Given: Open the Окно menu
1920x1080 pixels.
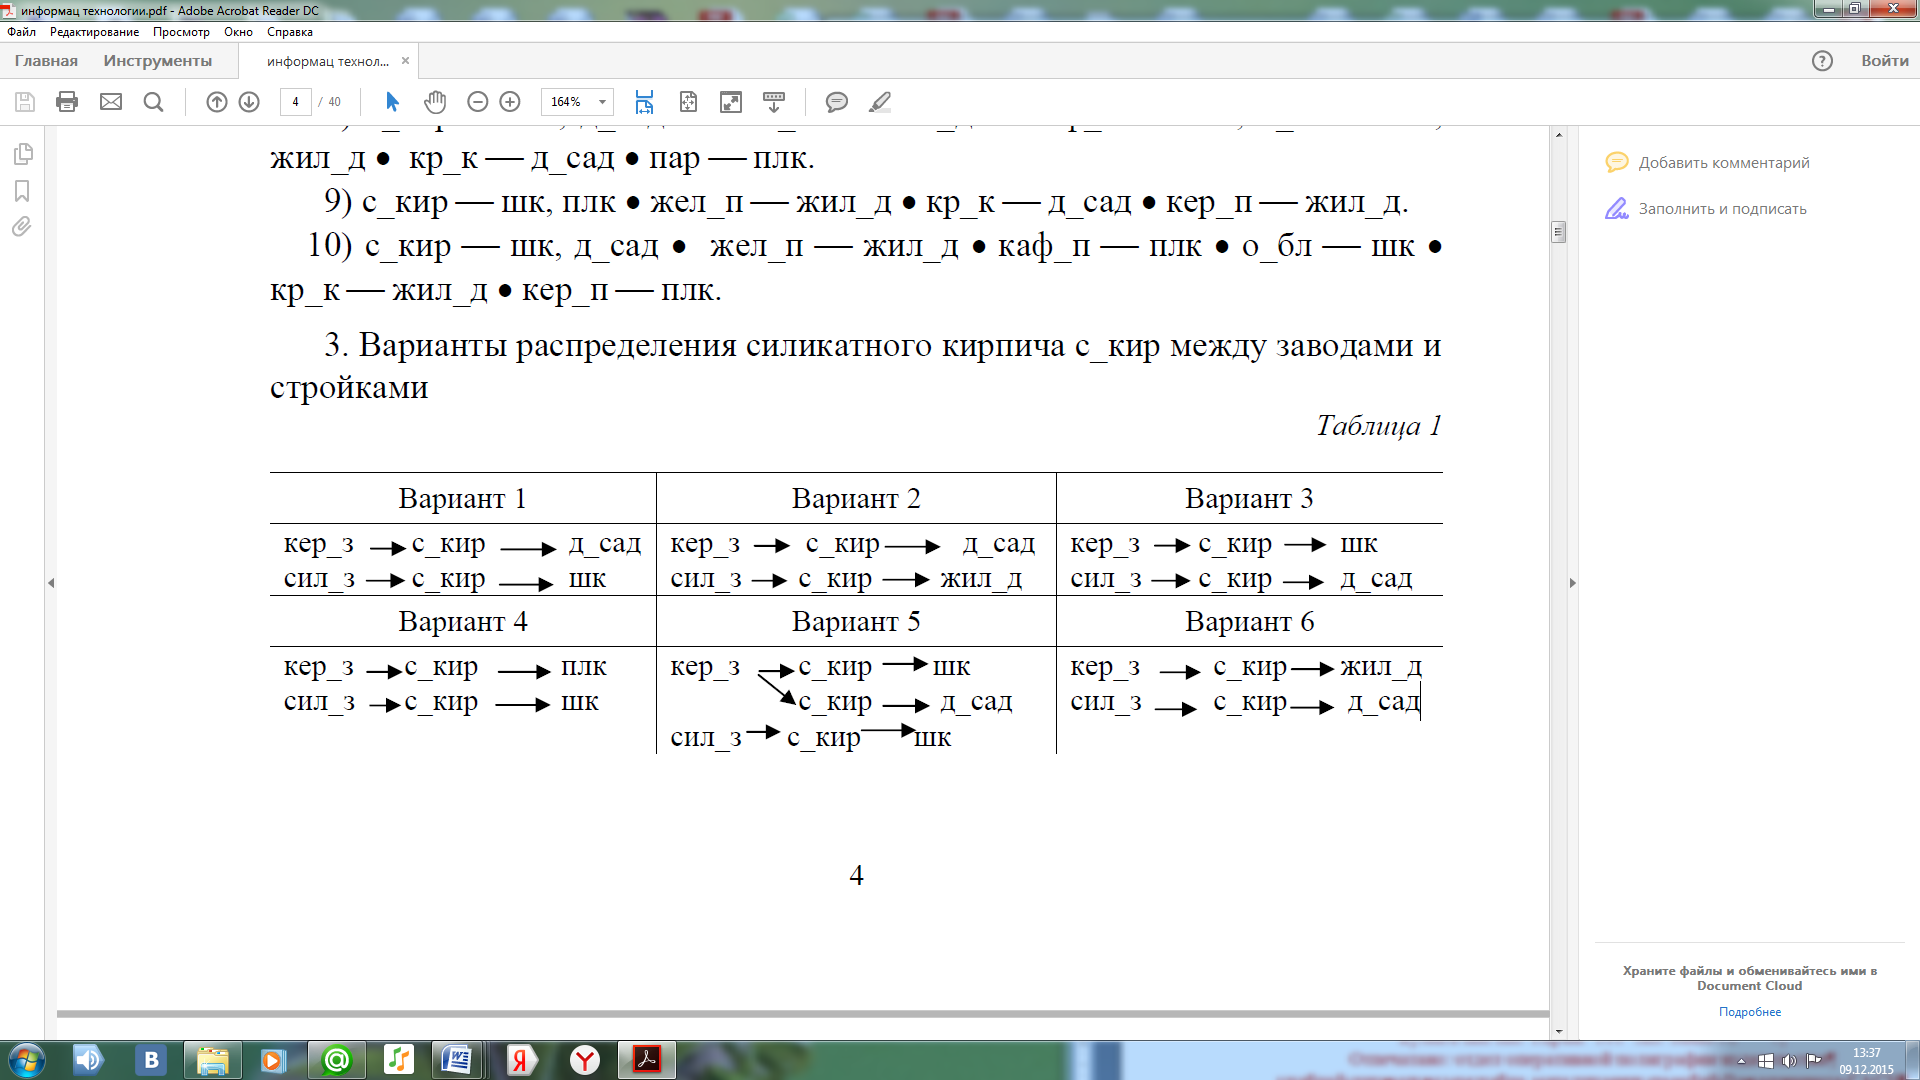Looking at the screenshot, I should click(238, 32).
